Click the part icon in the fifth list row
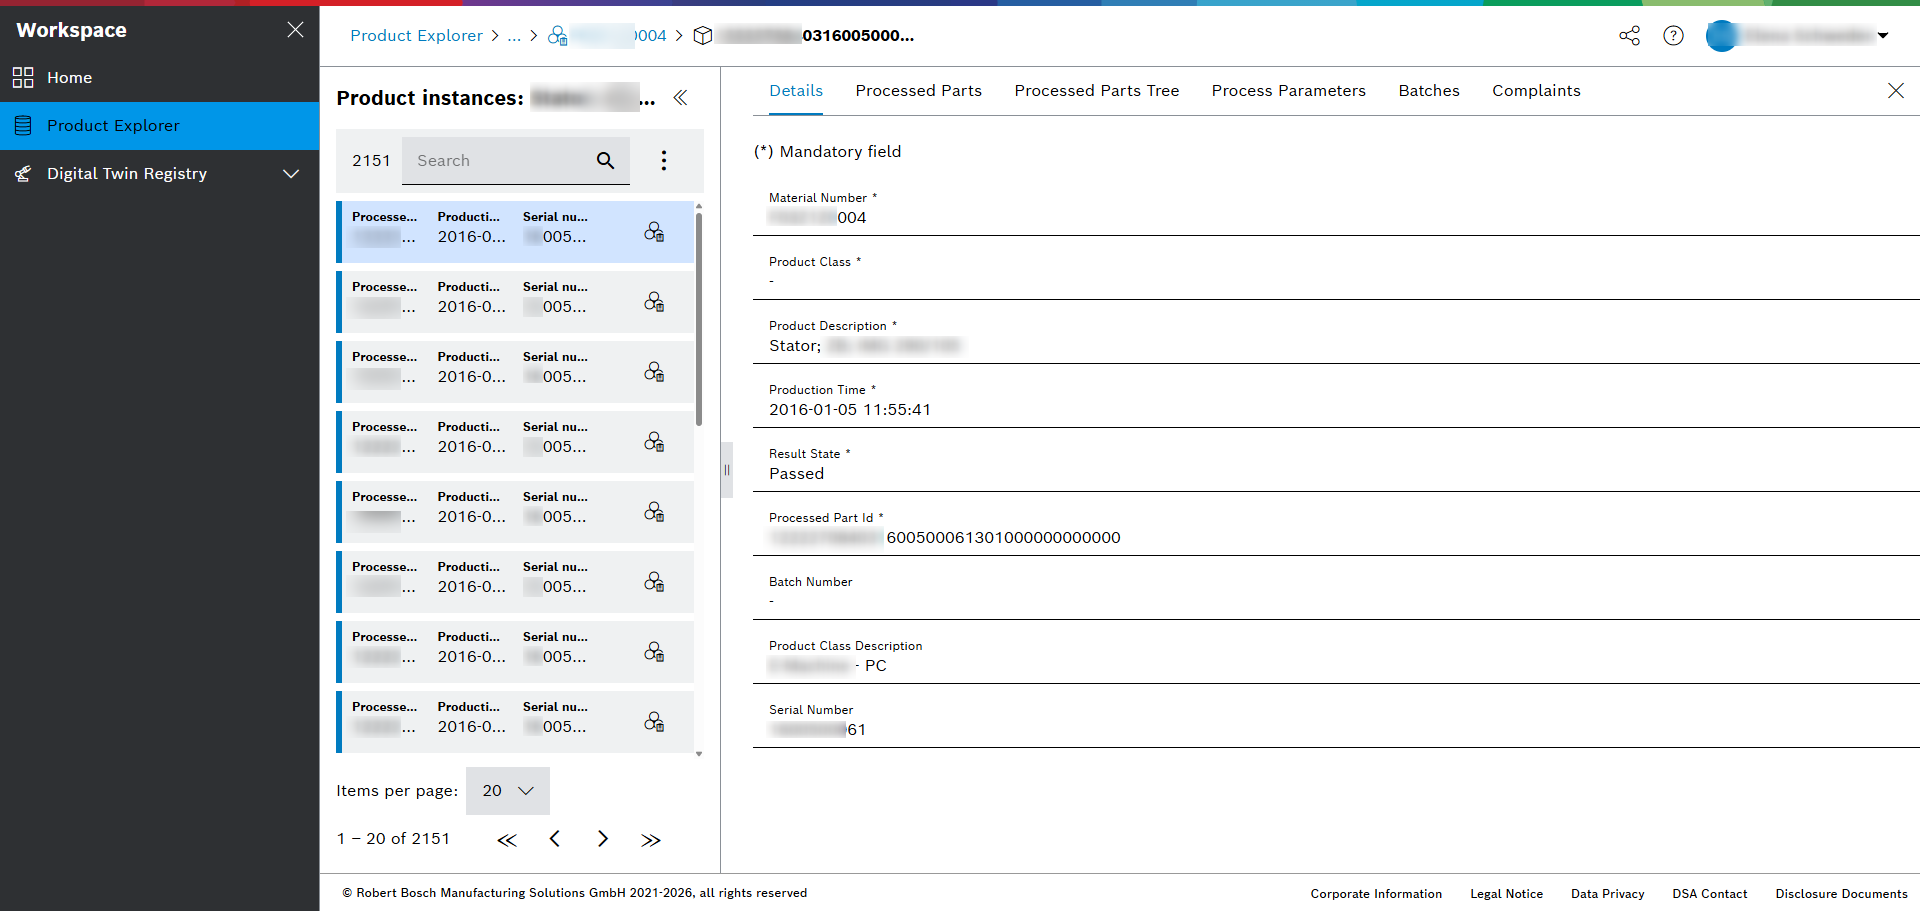 [654, 512]
